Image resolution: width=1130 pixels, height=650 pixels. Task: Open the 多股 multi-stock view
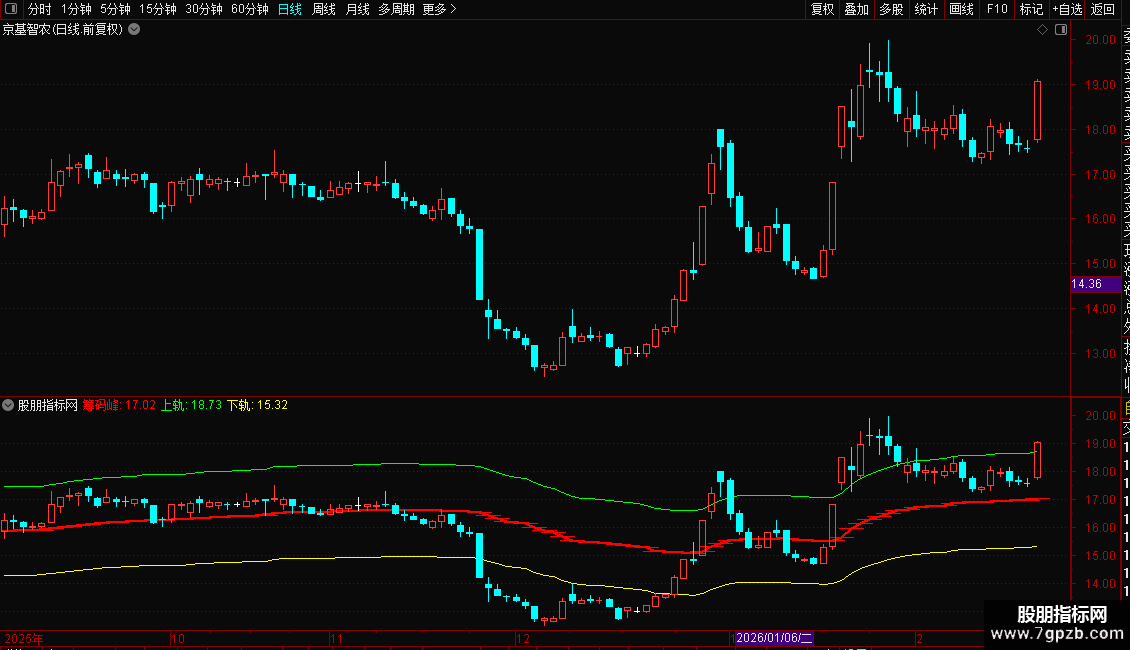coord(891,9)
